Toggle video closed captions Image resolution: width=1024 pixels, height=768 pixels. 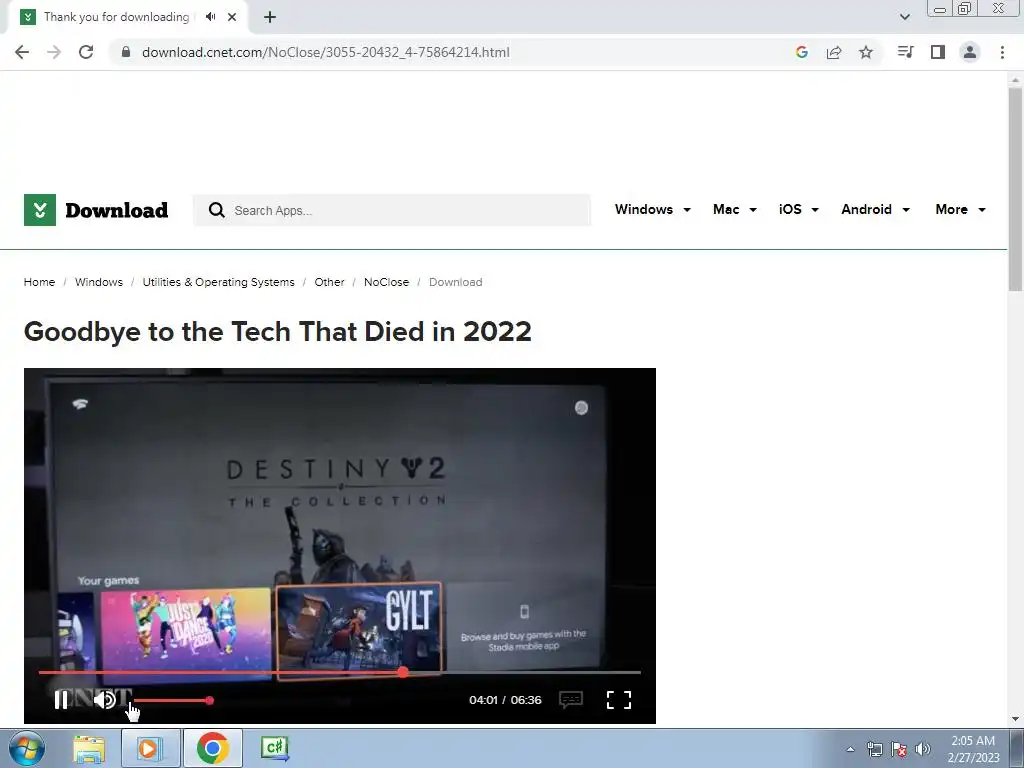tap(571, 700)
